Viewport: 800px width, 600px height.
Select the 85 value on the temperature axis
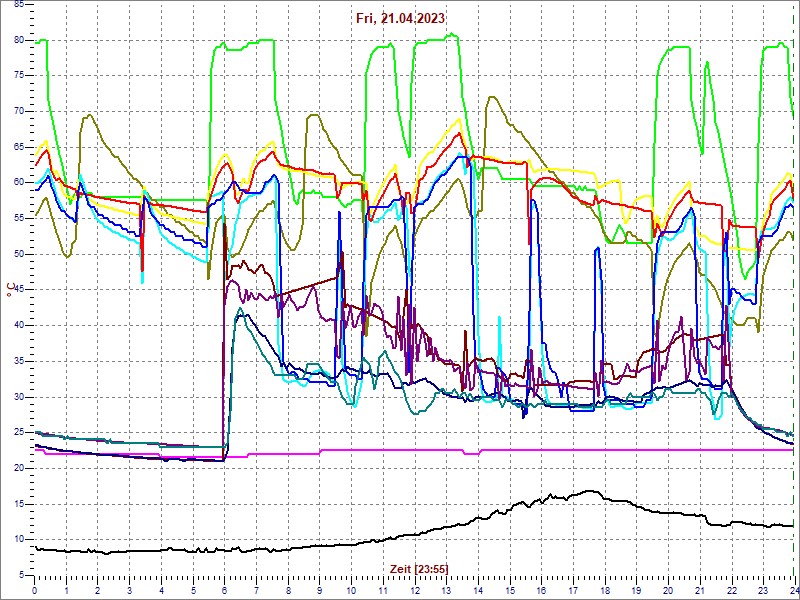pyautogui.click(x=18, y=5)
